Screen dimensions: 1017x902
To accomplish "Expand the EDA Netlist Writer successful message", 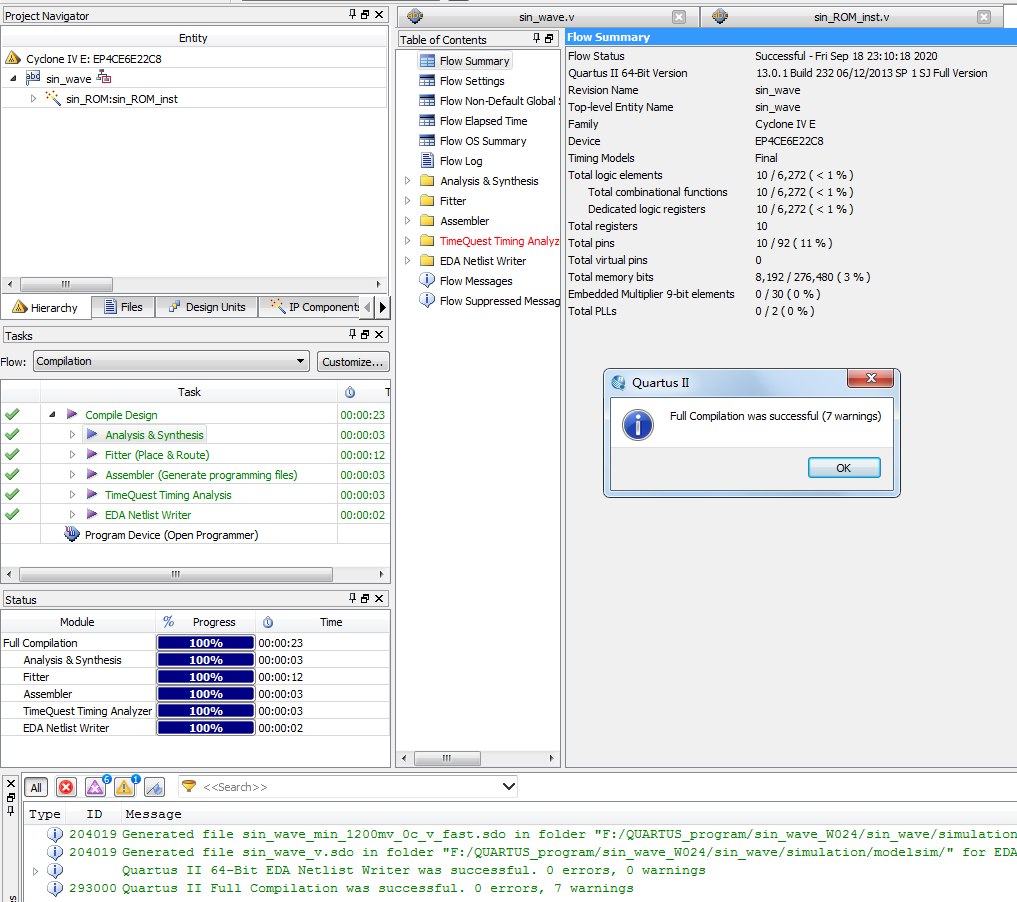I will pos(36,871).
